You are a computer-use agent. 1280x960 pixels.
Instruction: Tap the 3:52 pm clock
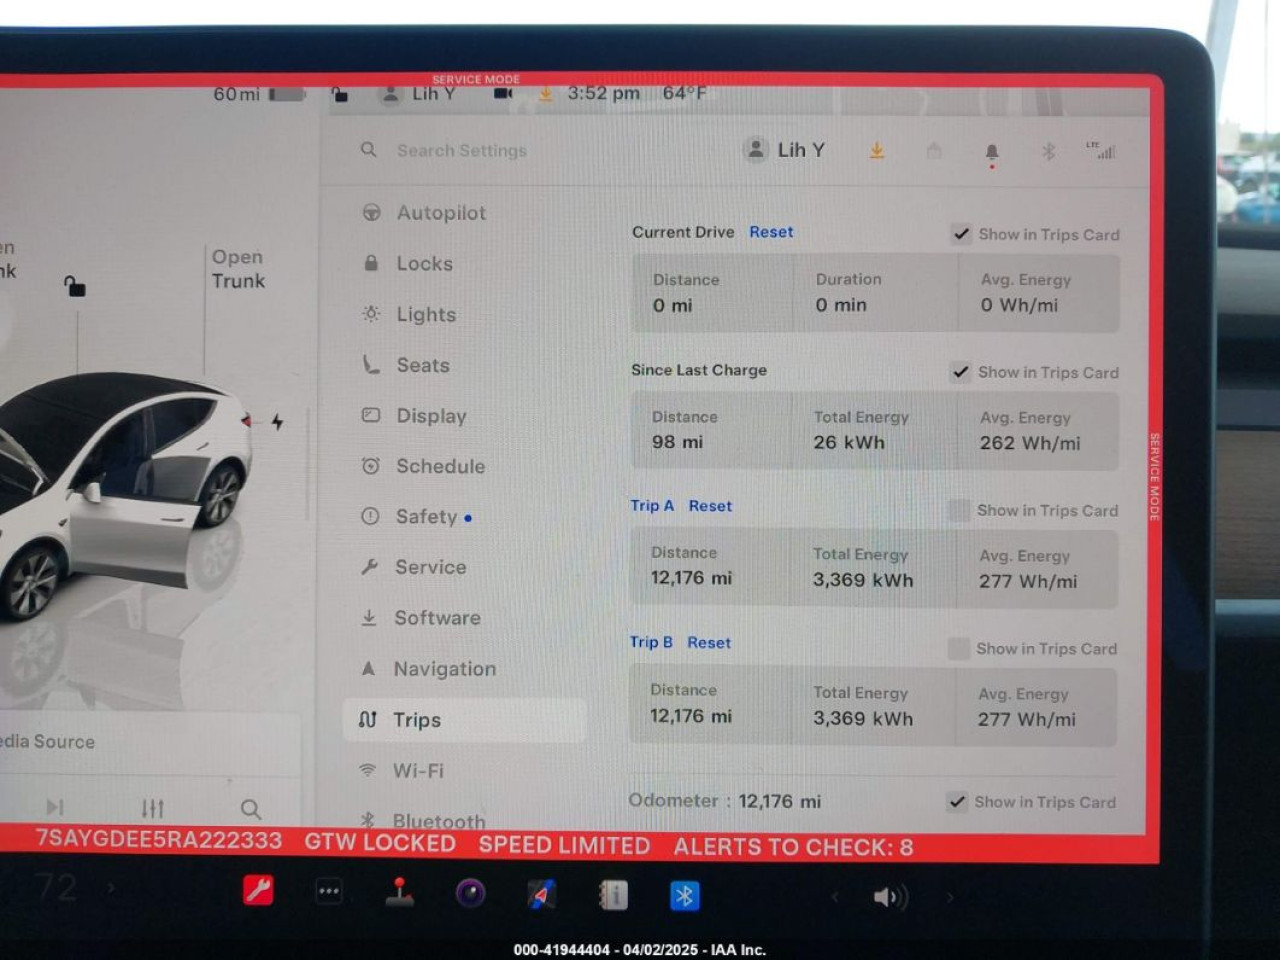pos(603,93)
